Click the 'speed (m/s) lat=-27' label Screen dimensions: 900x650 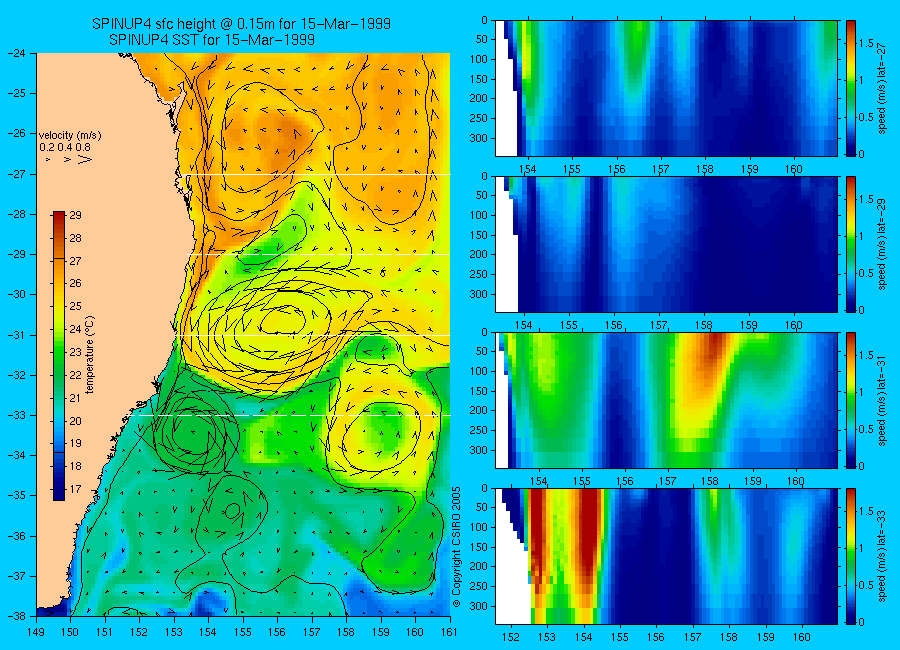(x=883, y=89)
